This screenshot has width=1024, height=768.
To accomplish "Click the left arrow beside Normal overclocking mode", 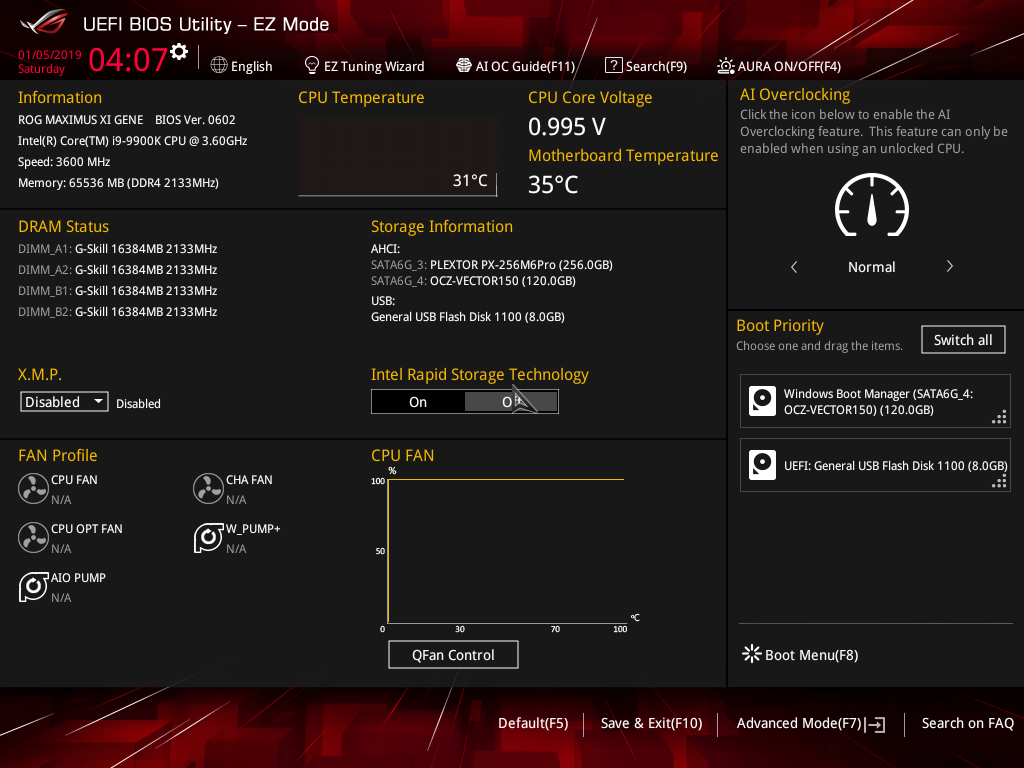I will (x=793, y=267).
